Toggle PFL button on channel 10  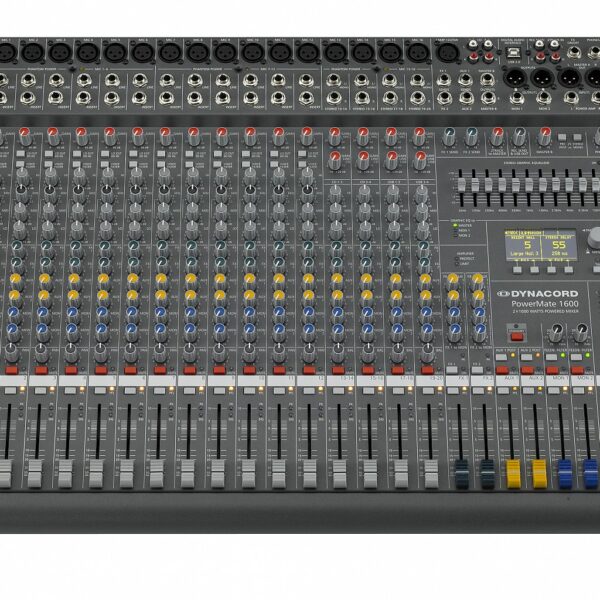click(x=249, y=390)
